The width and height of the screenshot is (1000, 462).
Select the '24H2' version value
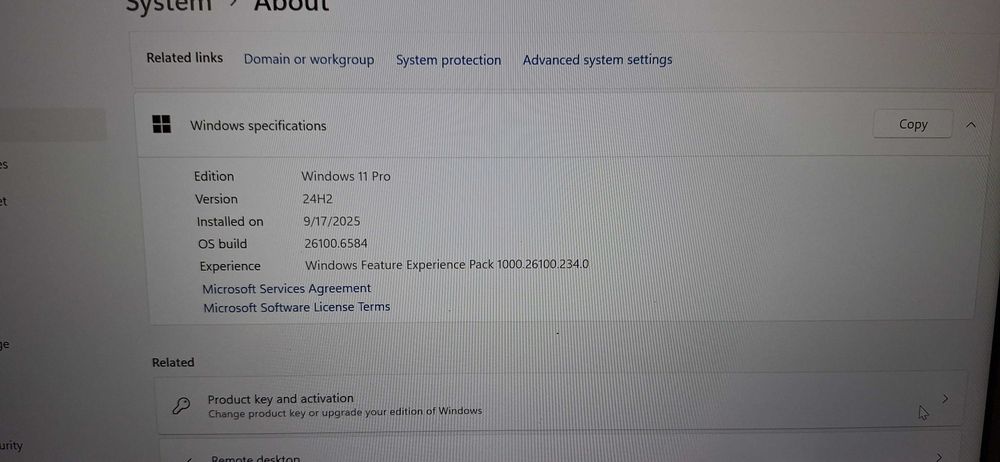point(318,199)
